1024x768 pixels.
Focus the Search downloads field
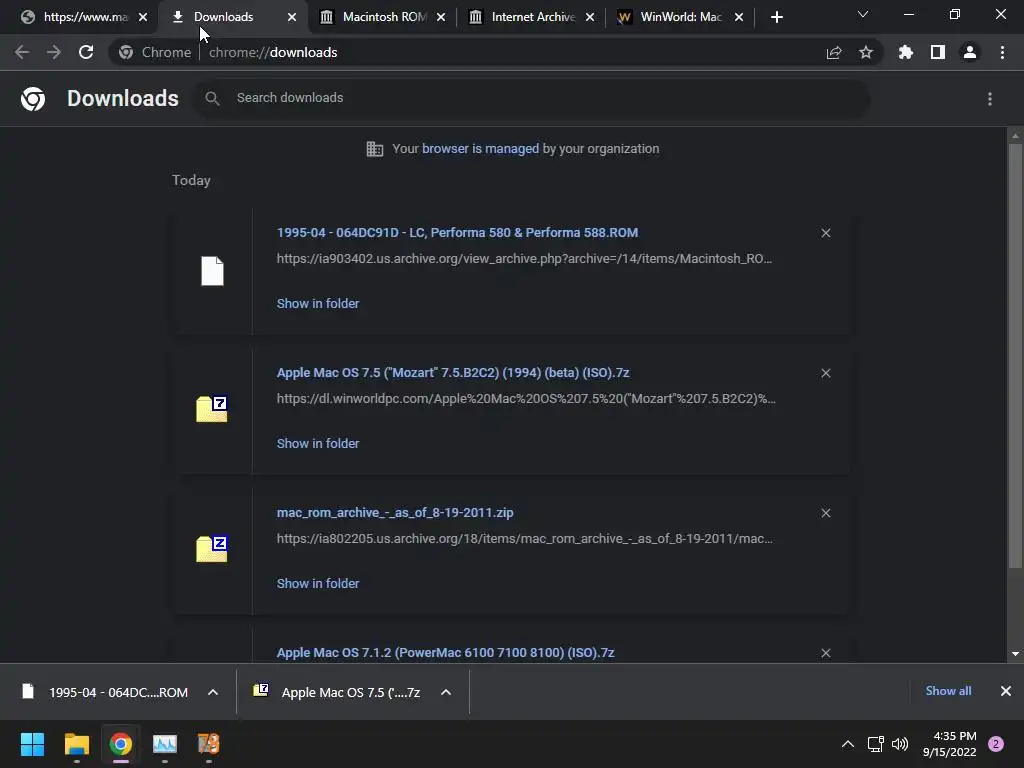pyautogui.click(x=532, y=99)
